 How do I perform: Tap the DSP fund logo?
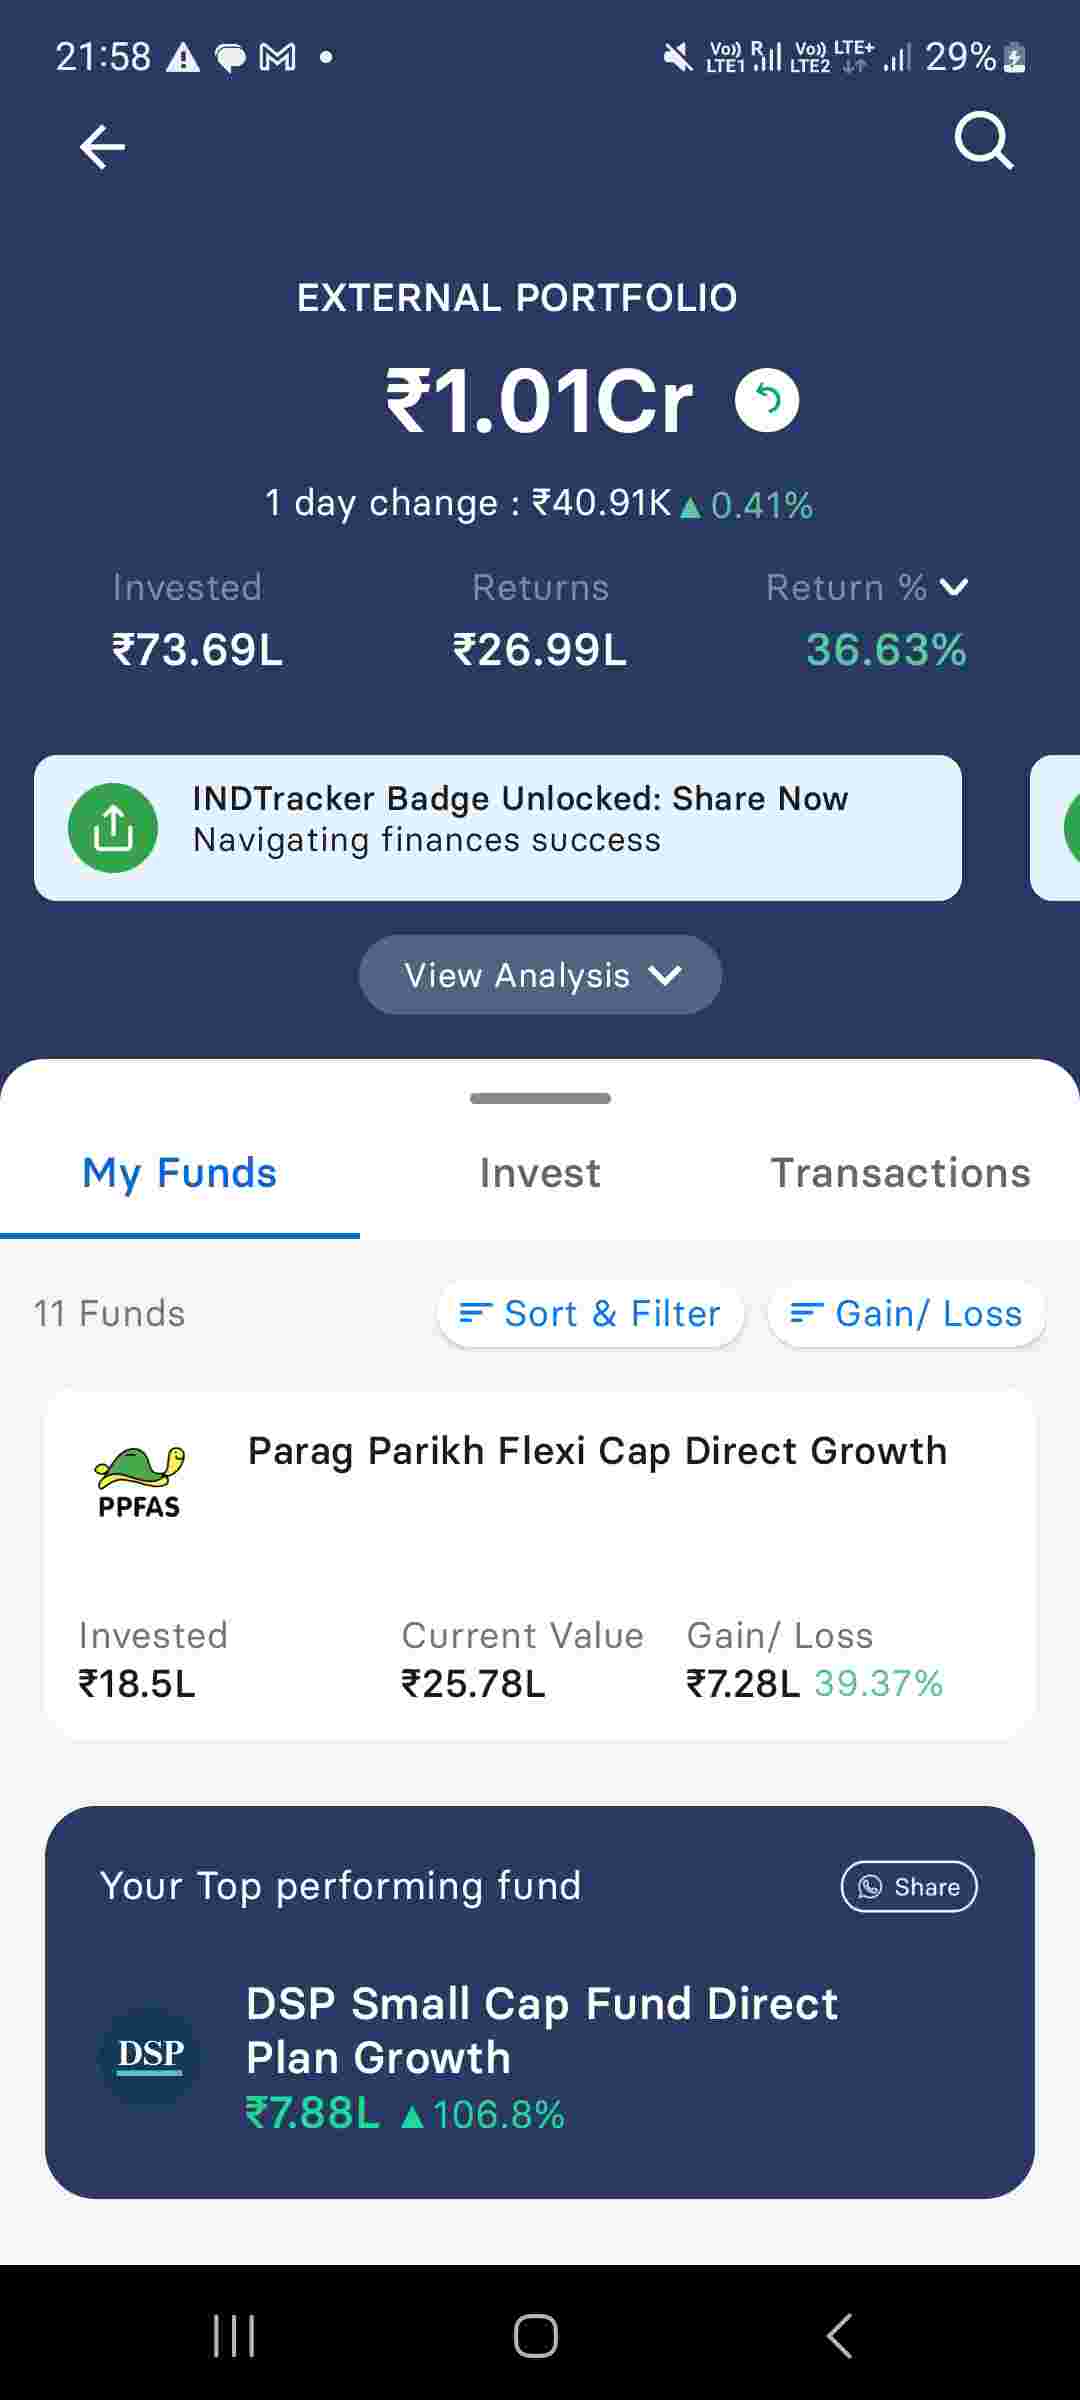tap(150, 2055)
